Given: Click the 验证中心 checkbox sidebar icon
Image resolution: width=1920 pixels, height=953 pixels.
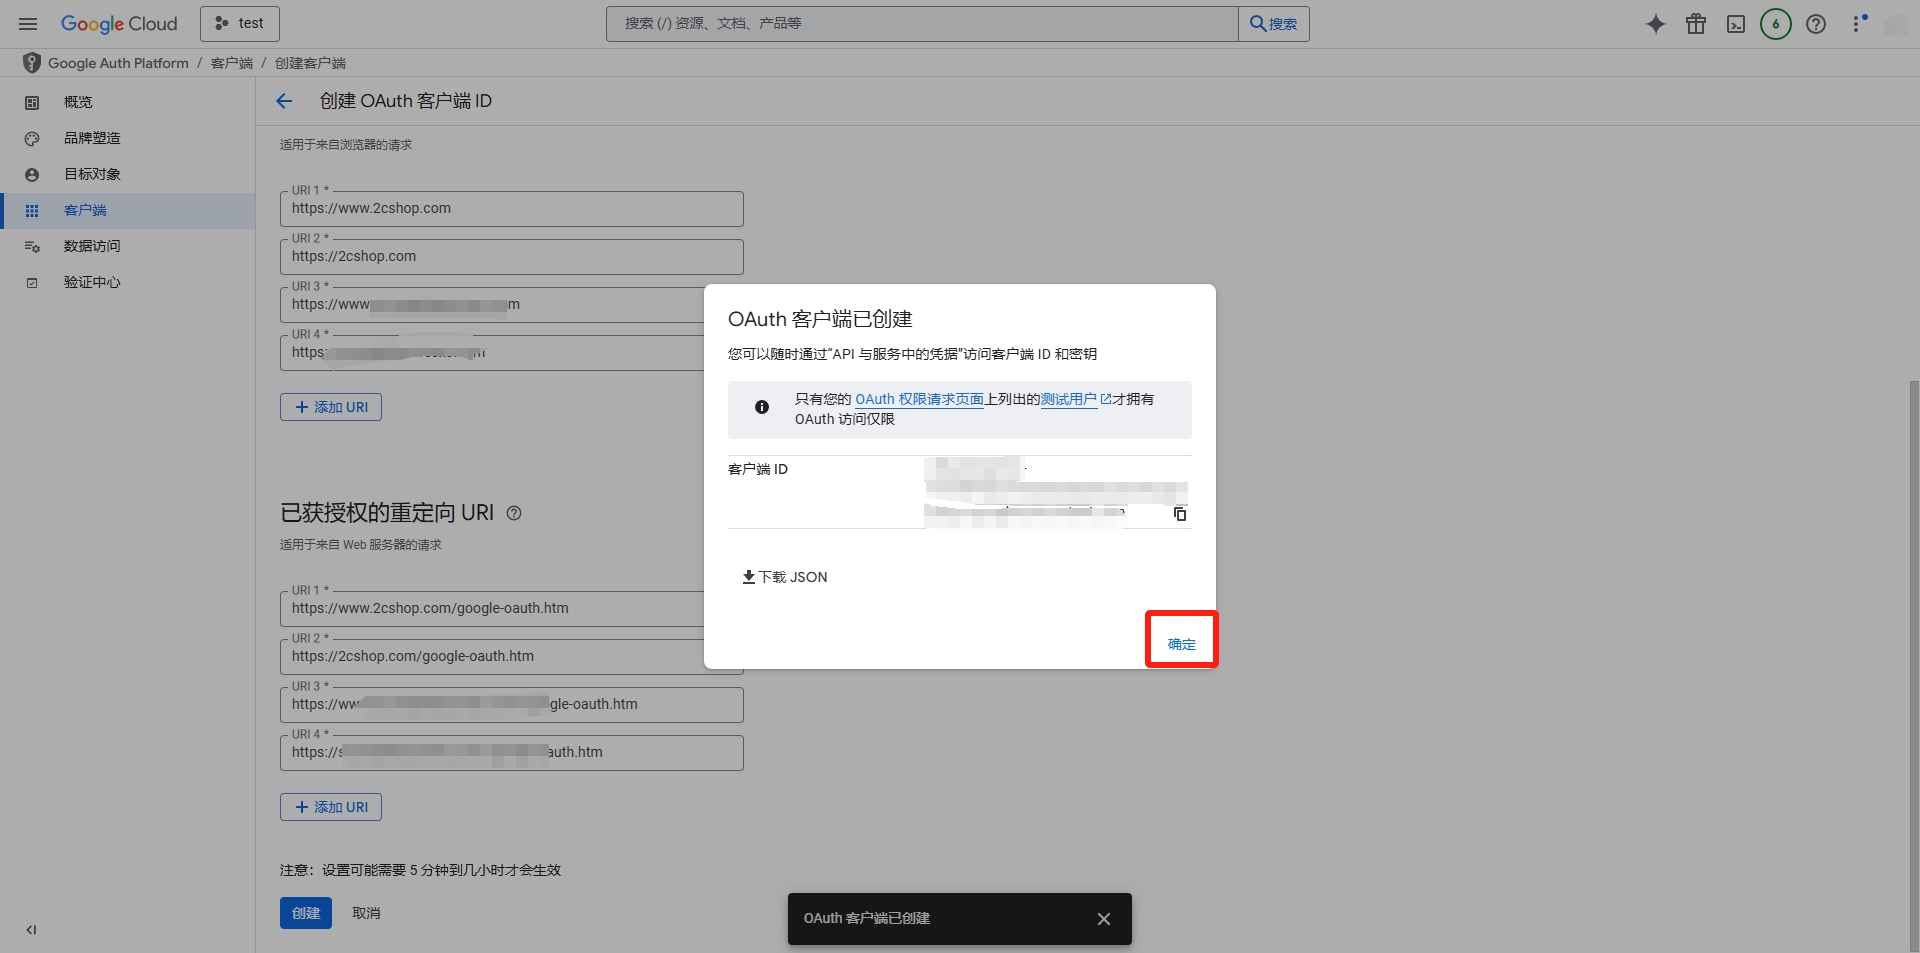Looking at the screenshot, I should point(32,282).
